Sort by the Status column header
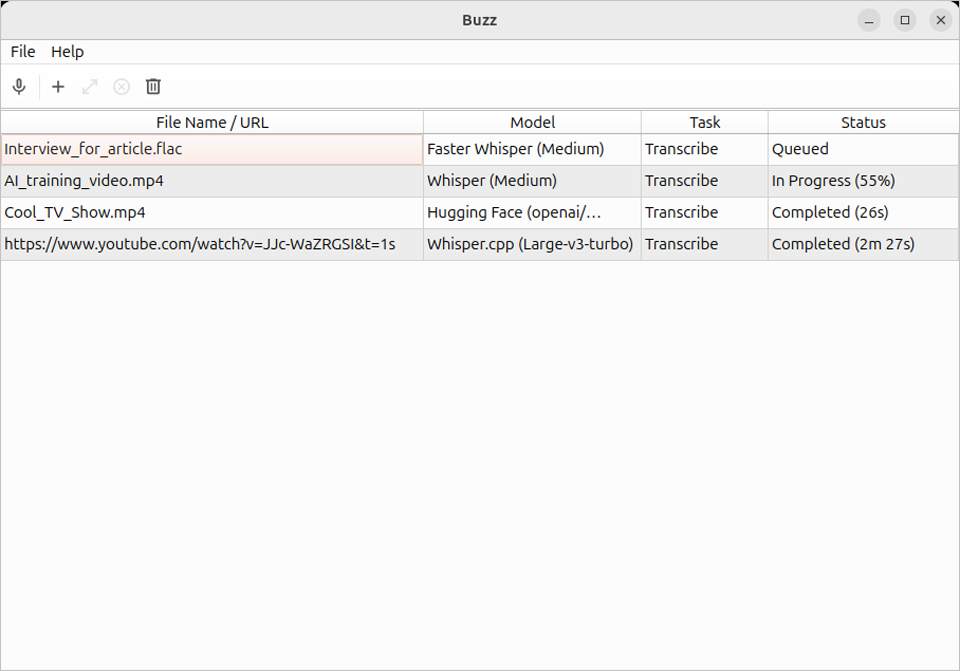Image resolution: width=960 pixels, height=671 pixels. click(863, 122)
